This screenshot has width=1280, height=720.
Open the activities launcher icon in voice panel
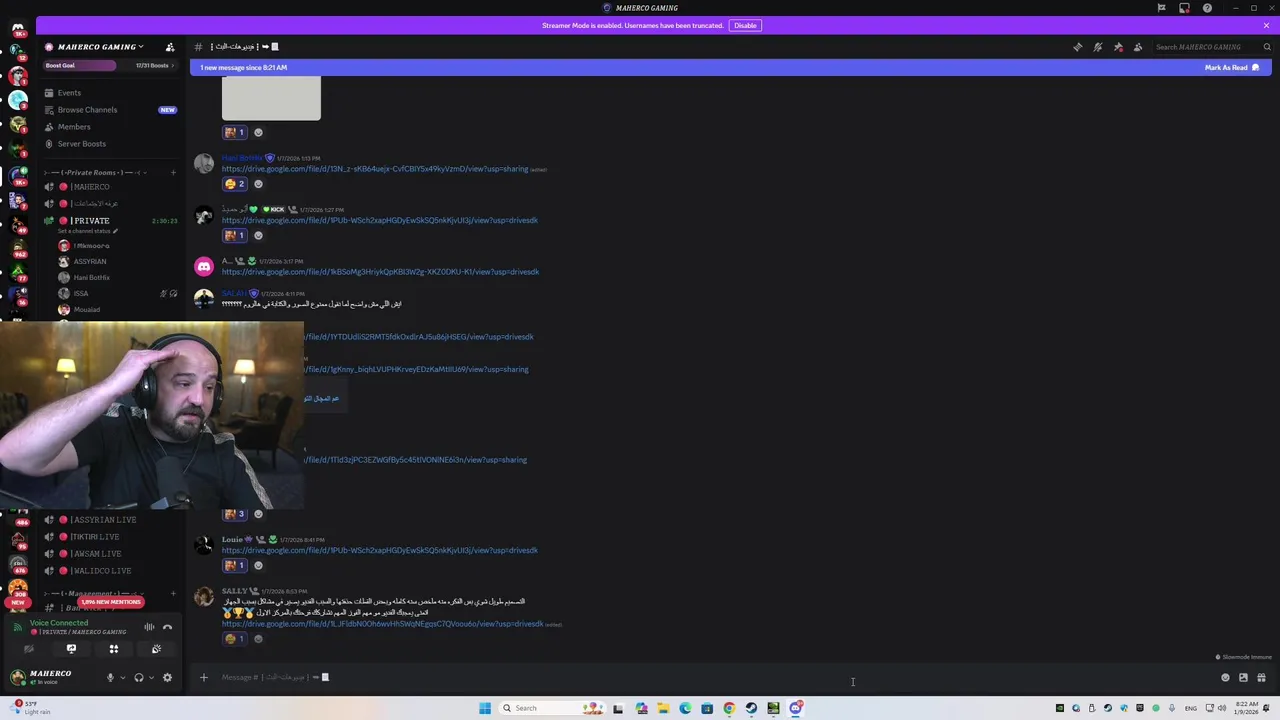pos(113,649)
